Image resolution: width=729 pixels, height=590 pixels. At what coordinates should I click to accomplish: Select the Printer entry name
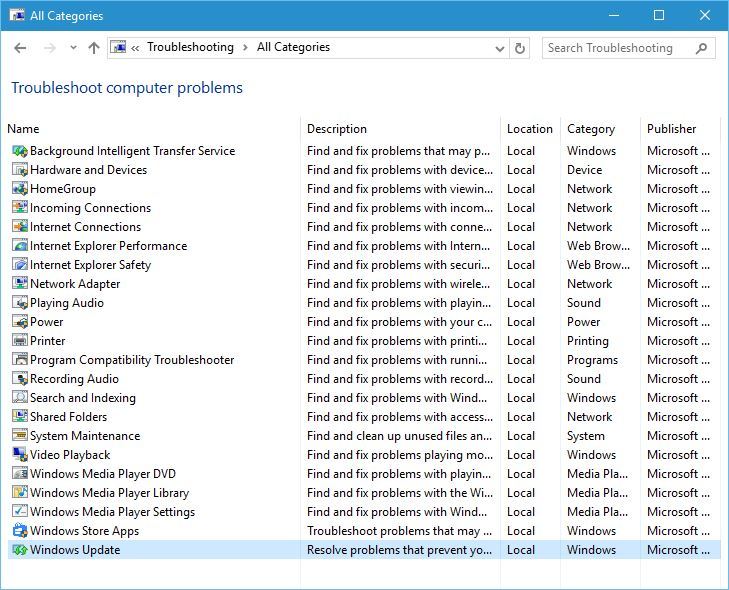pyautogui.click(x=48, y=341)
